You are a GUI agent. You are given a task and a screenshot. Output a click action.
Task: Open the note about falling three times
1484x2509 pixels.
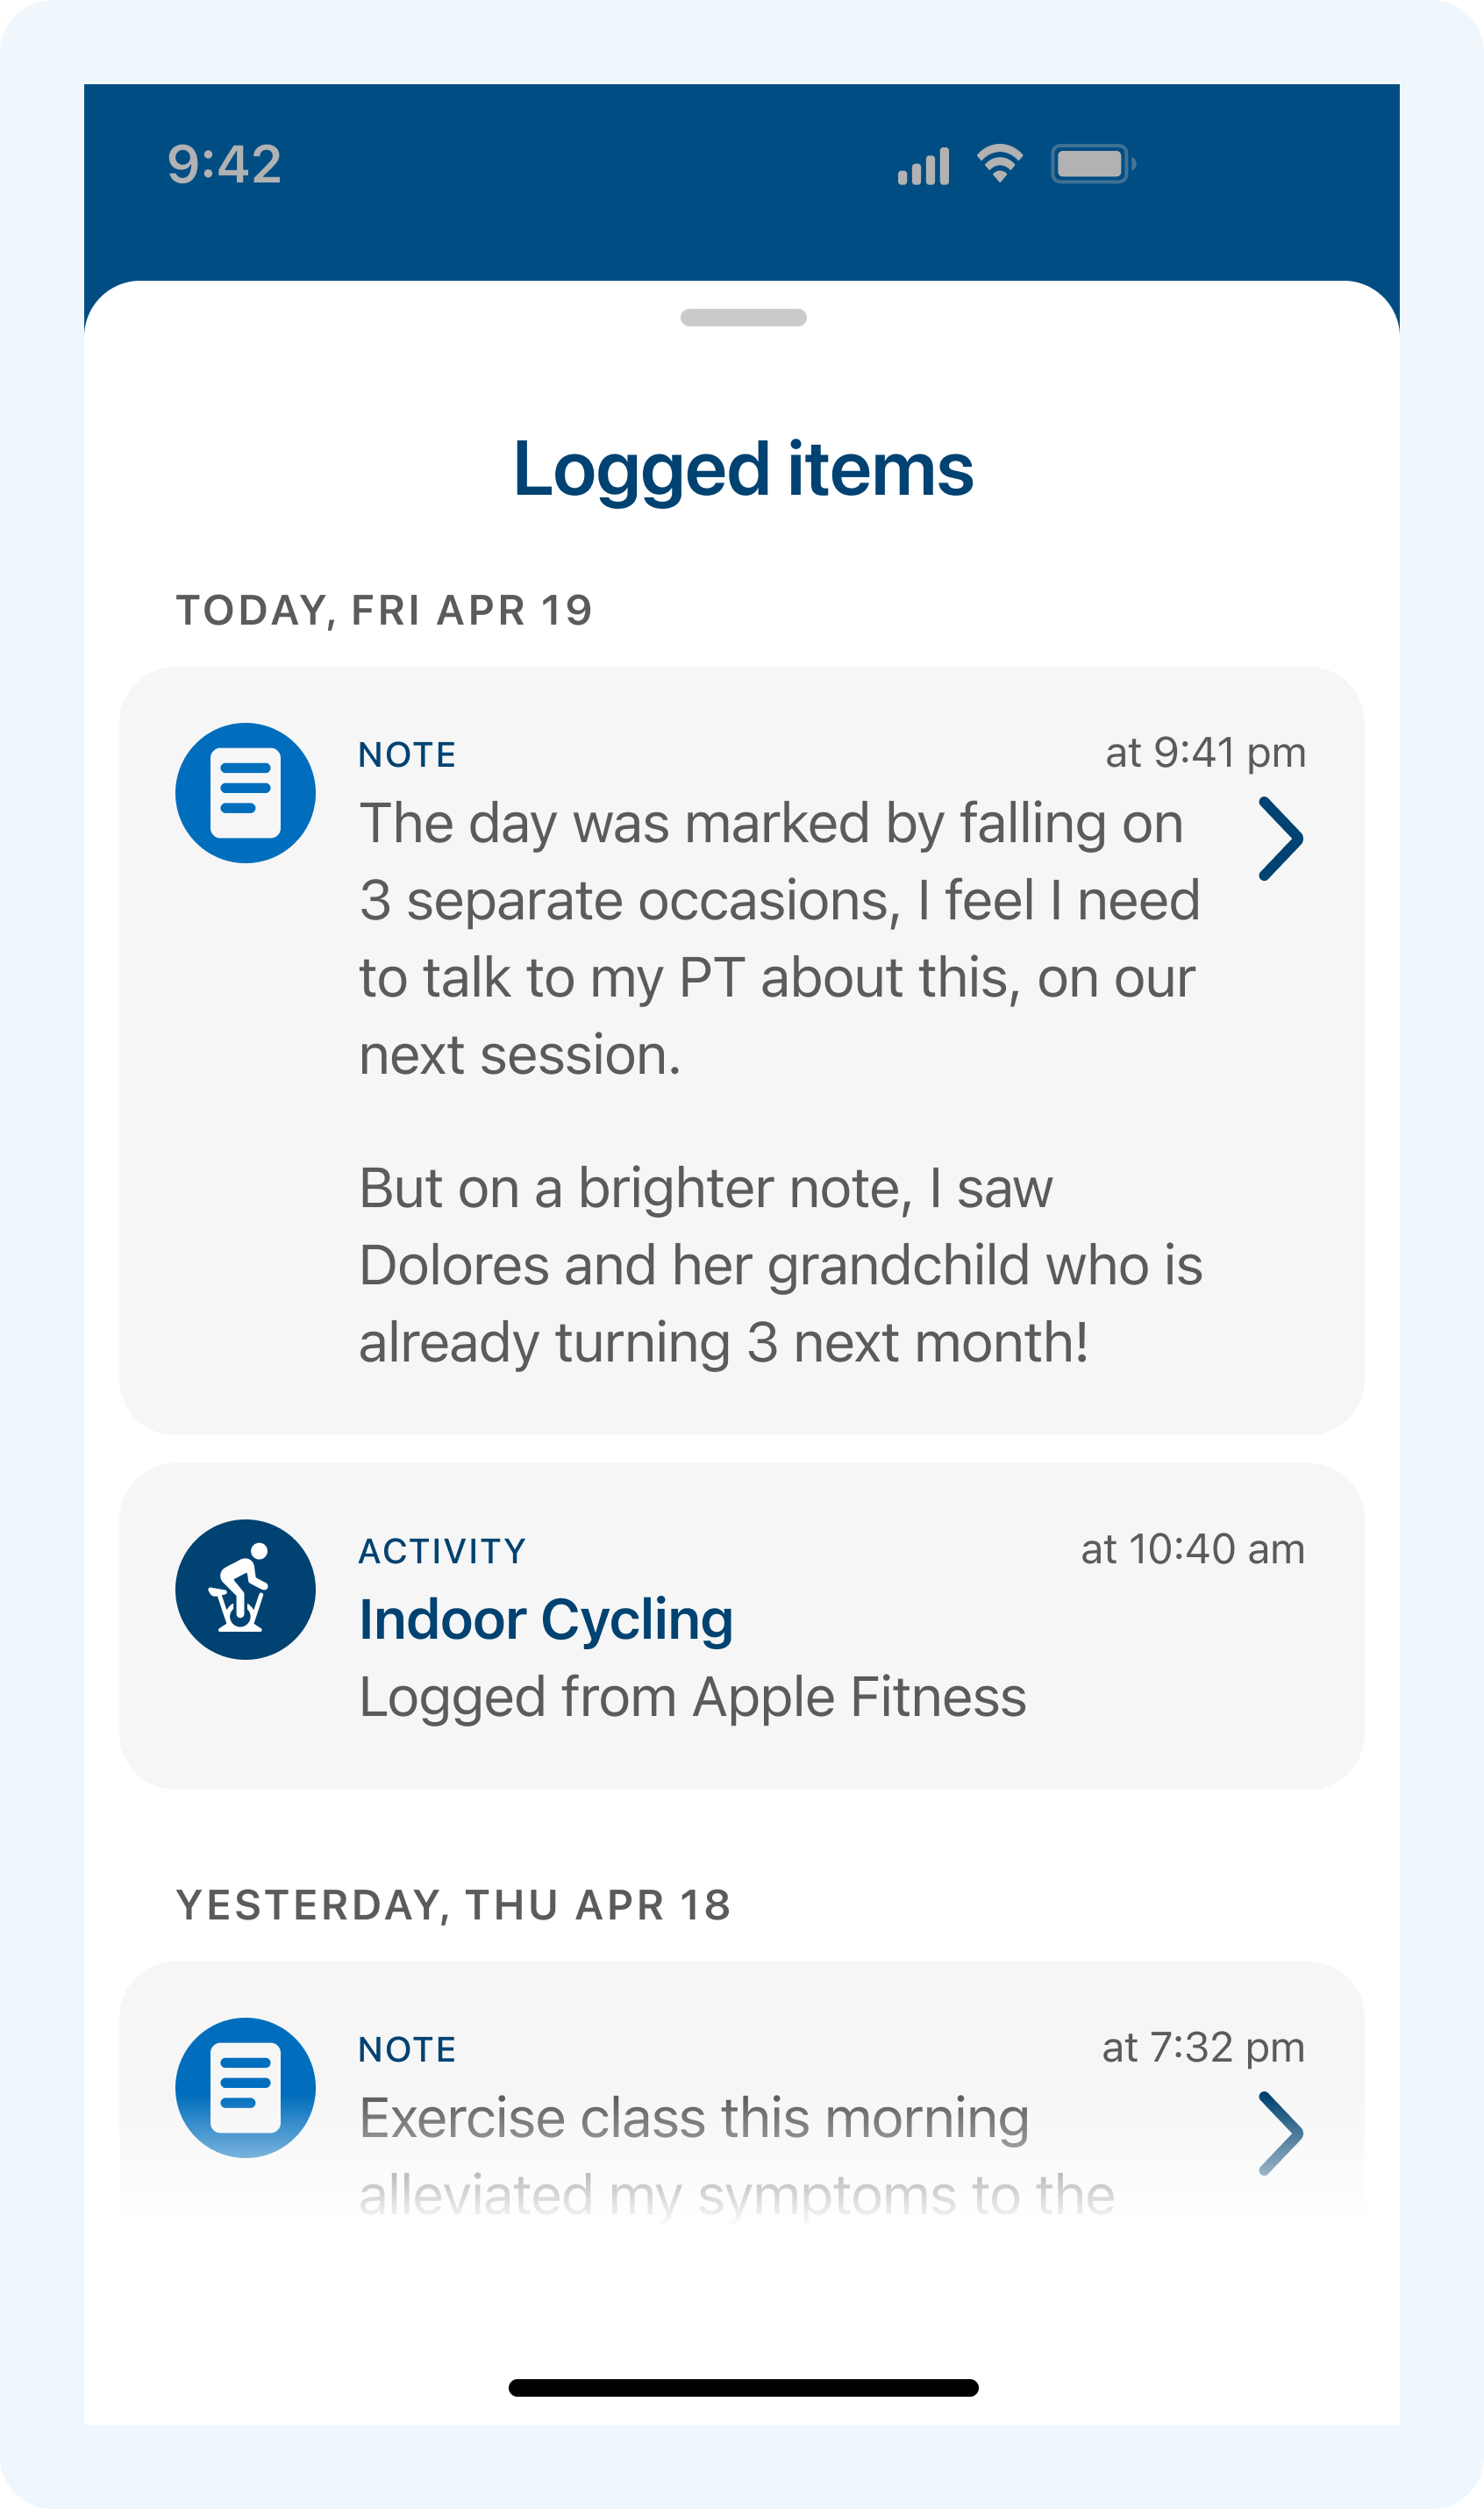coord(778,938)
